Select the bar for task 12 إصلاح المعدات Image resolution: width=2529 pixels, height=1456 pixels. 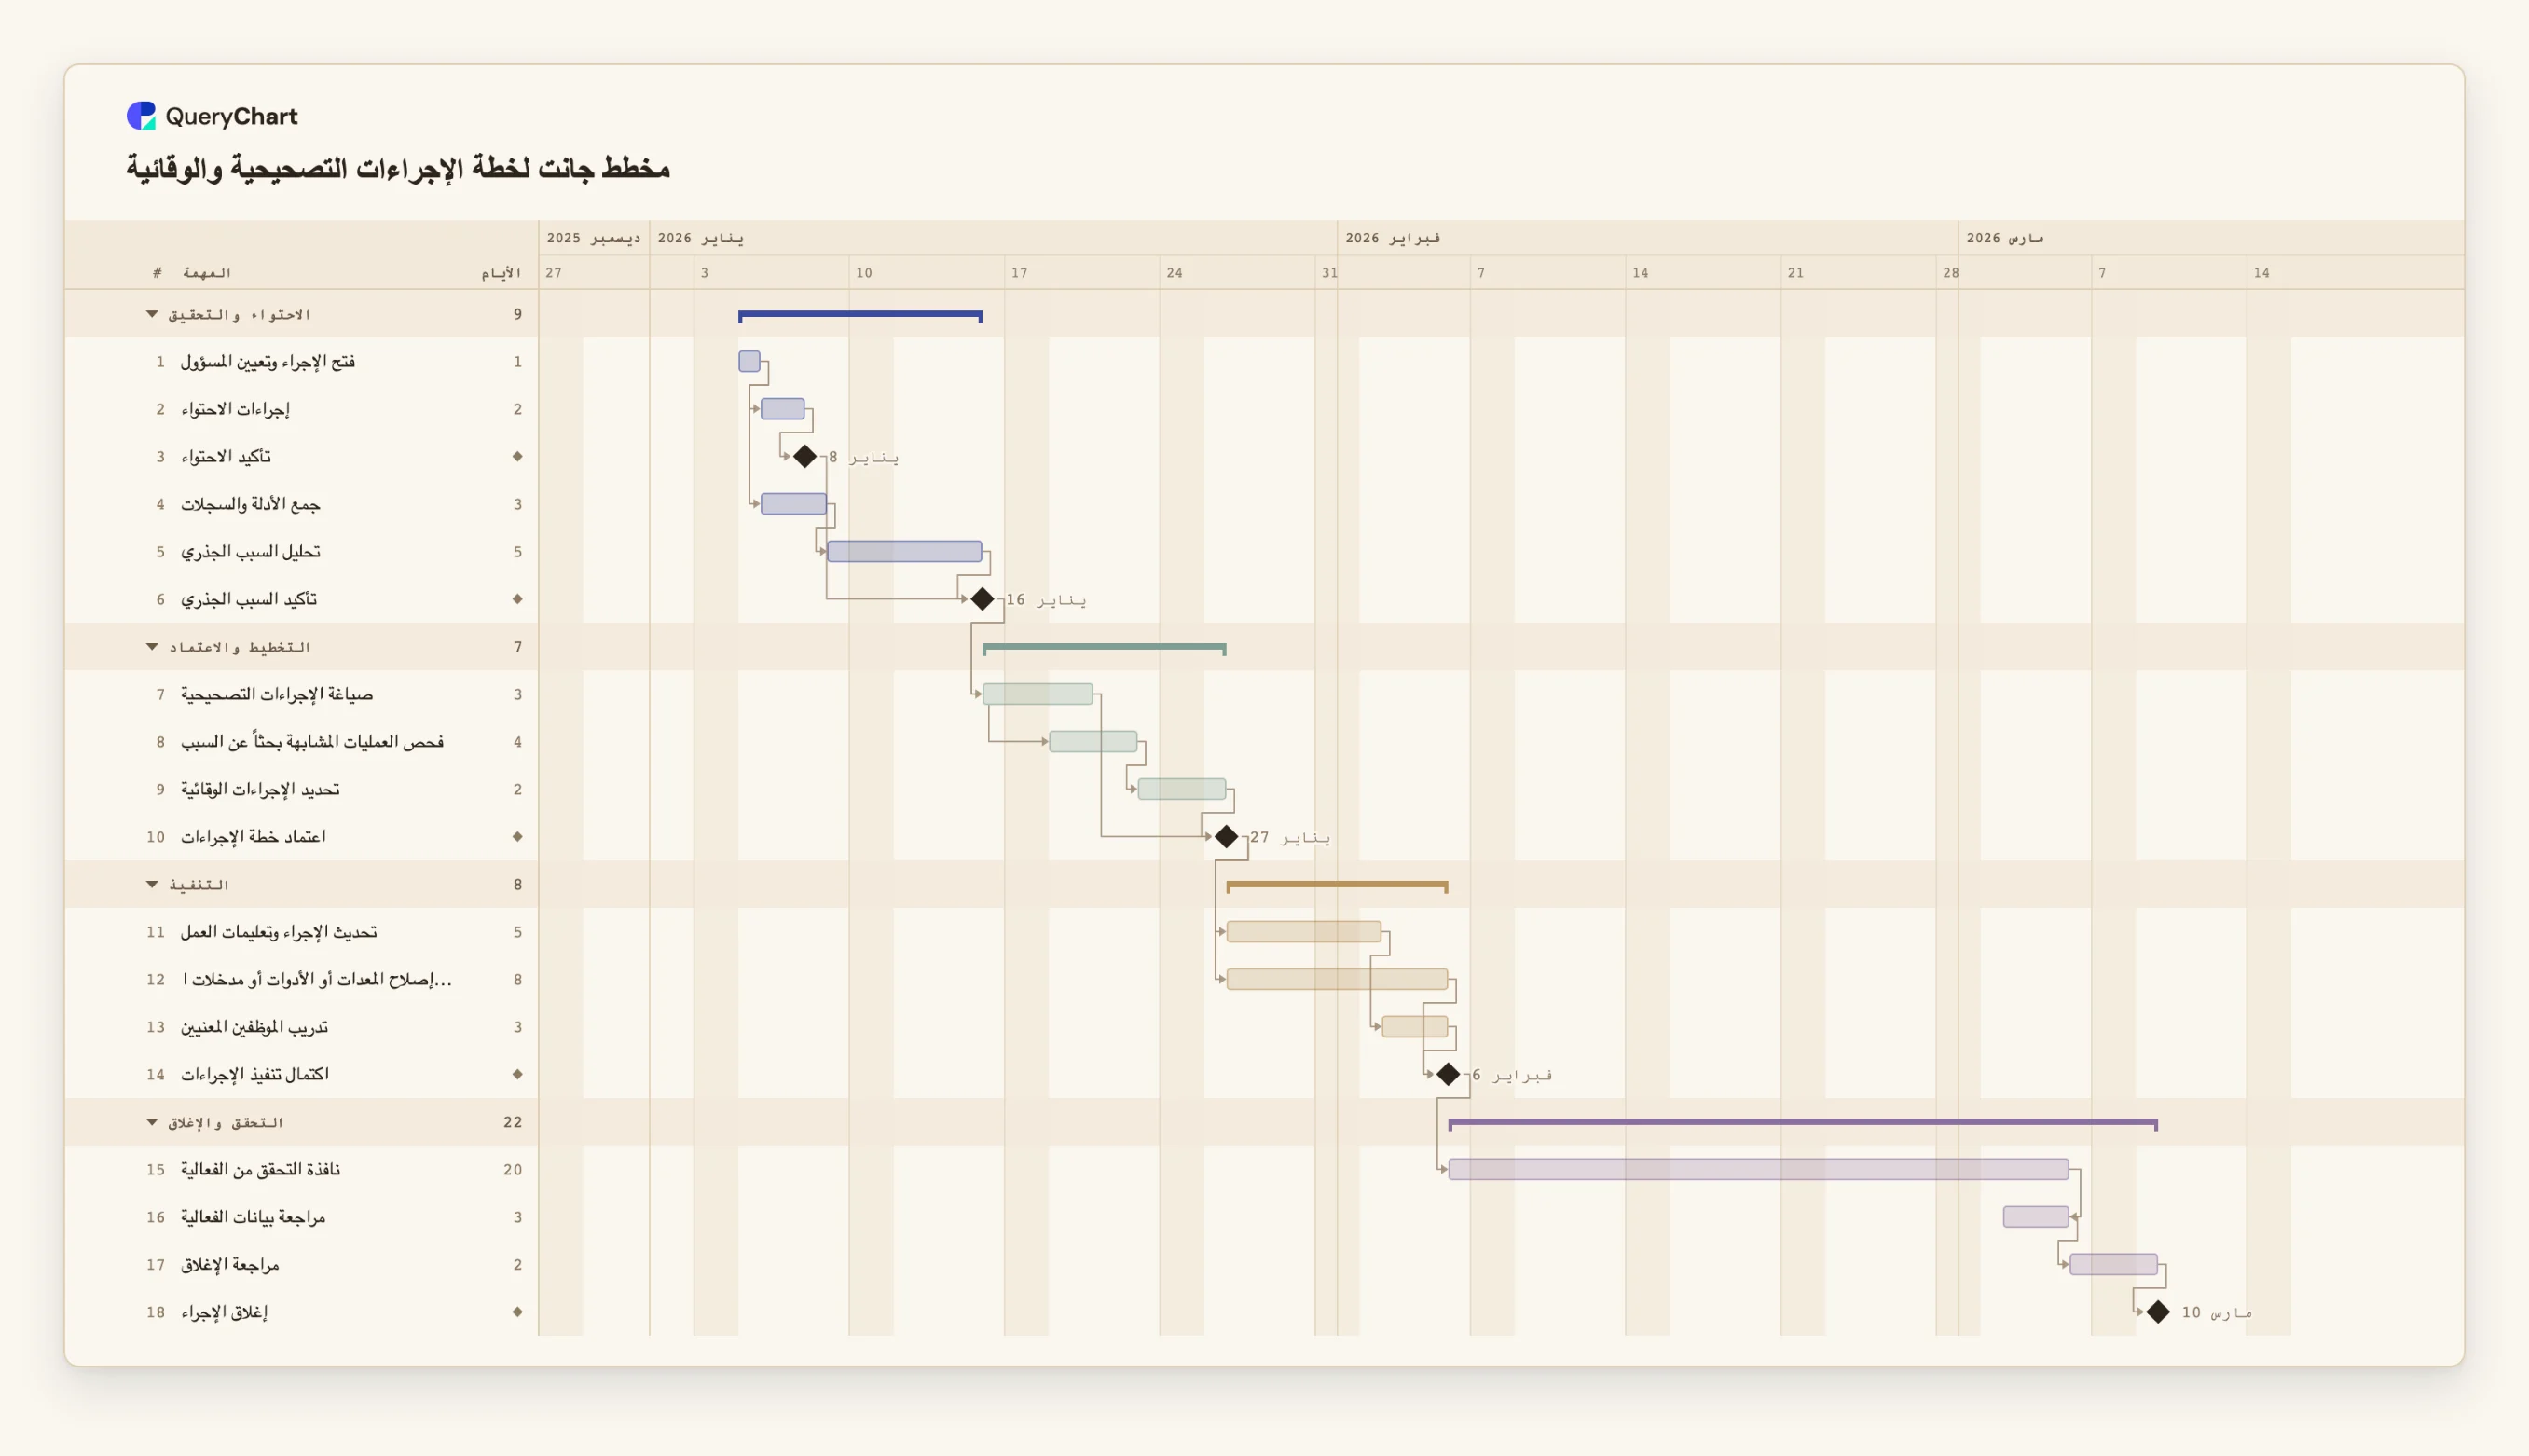(1337, 979)
